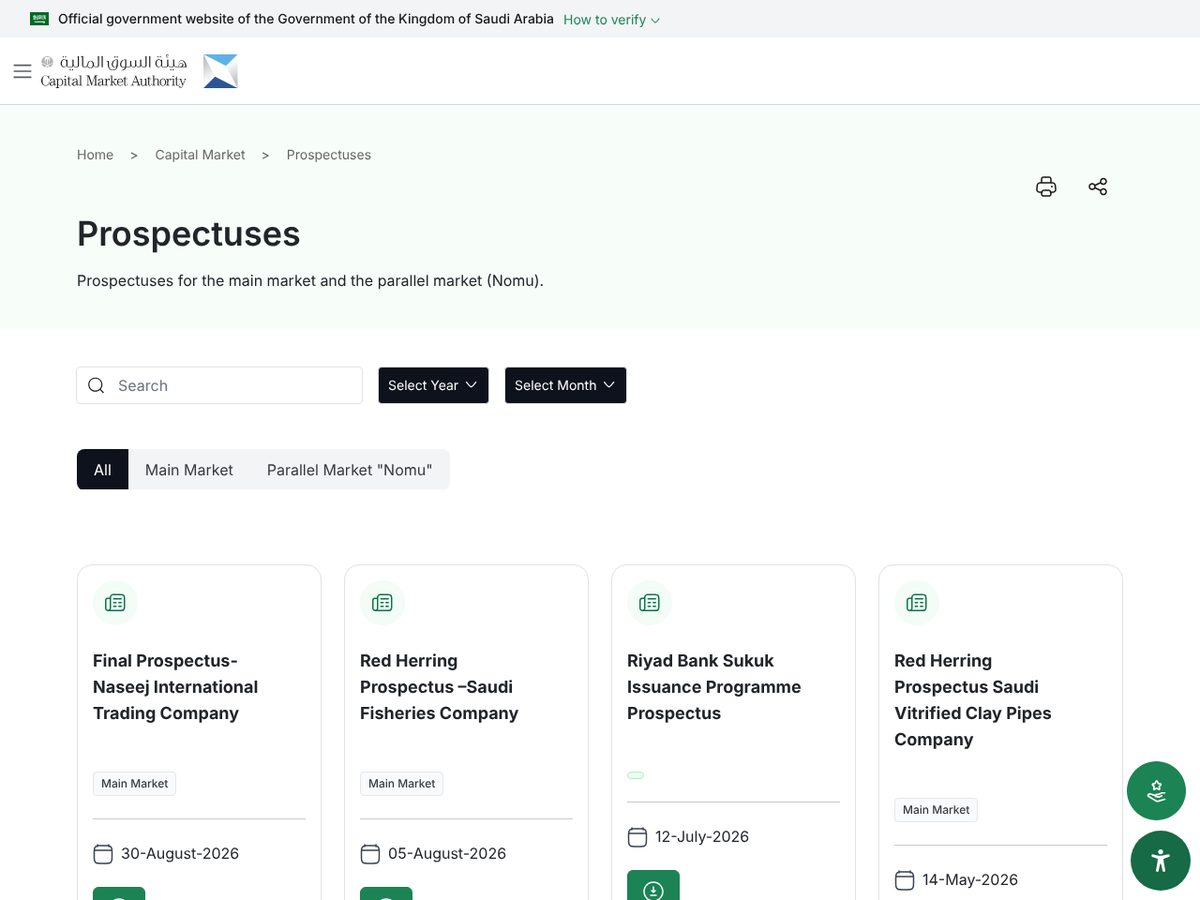Click Main Market tag on Naseej card
The height and width of the screenshot is (900, 1200).
134,784
